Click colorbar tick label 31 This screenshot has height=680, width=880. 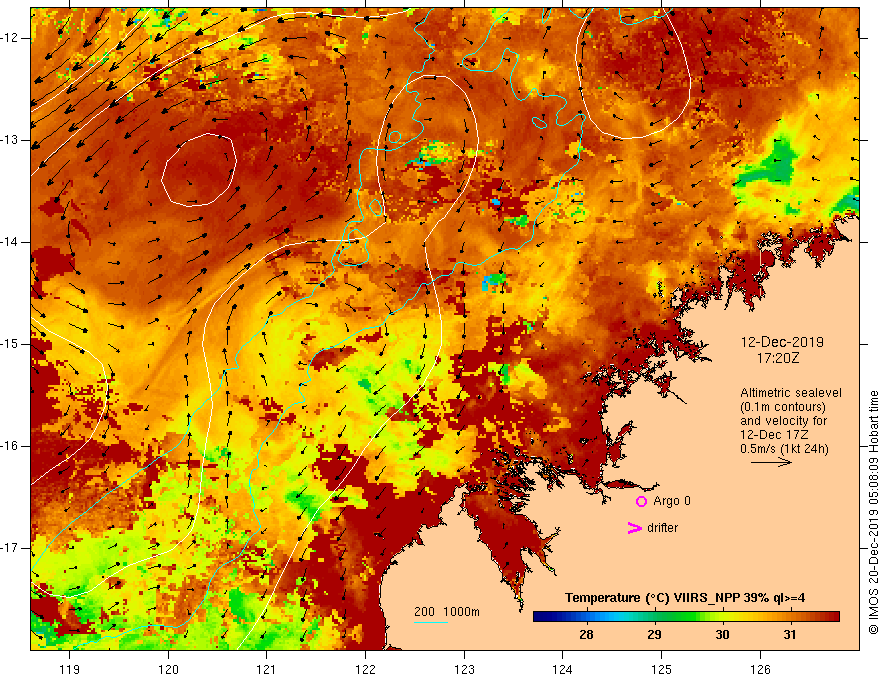pos(790,635)
